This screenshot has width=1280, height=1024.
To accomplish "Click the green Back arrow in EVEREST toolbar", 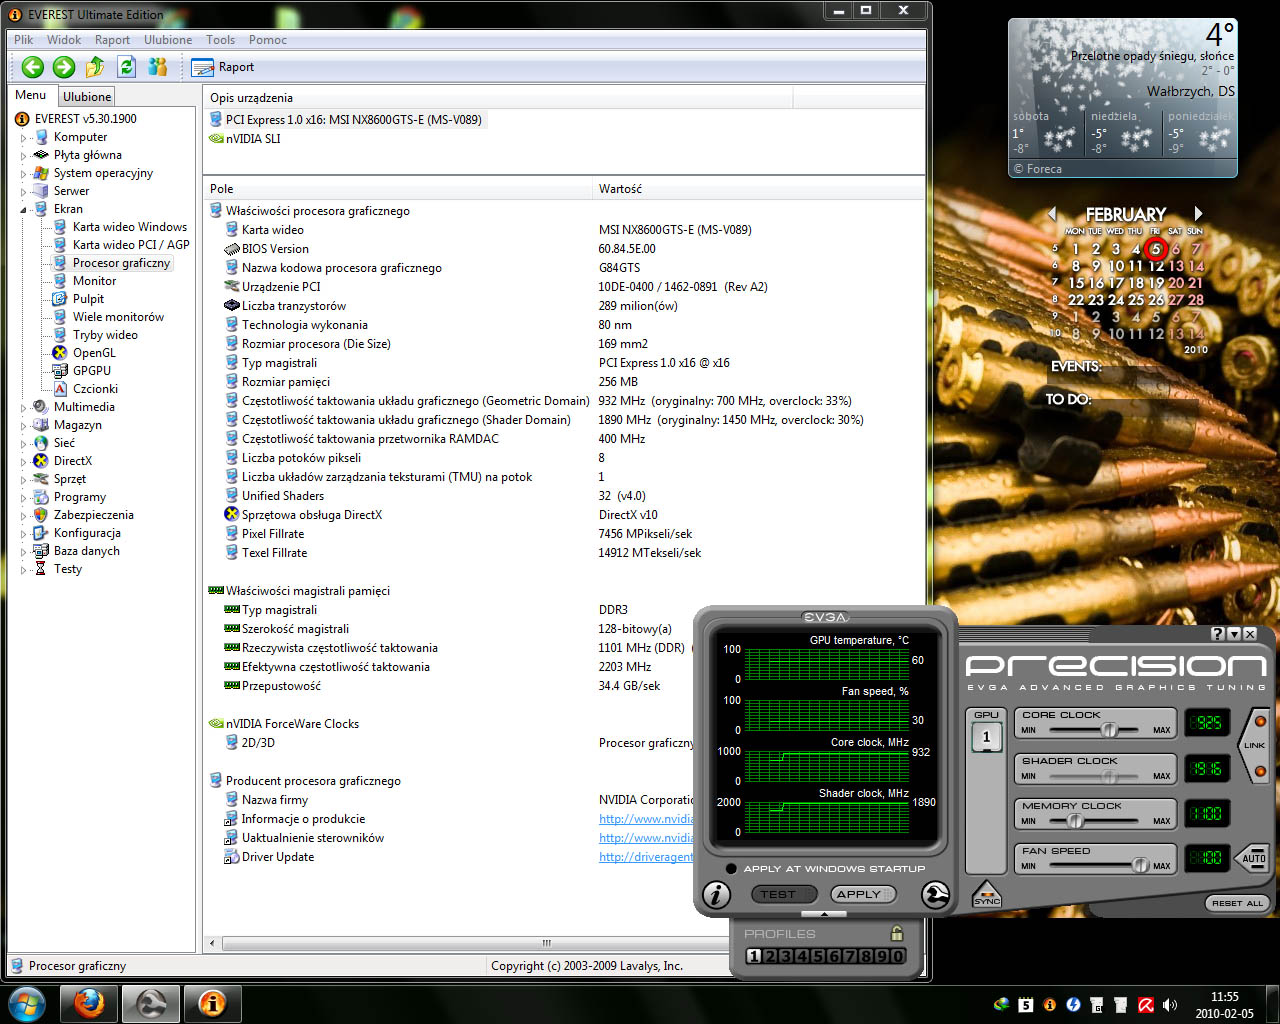I will click(33, 67).
